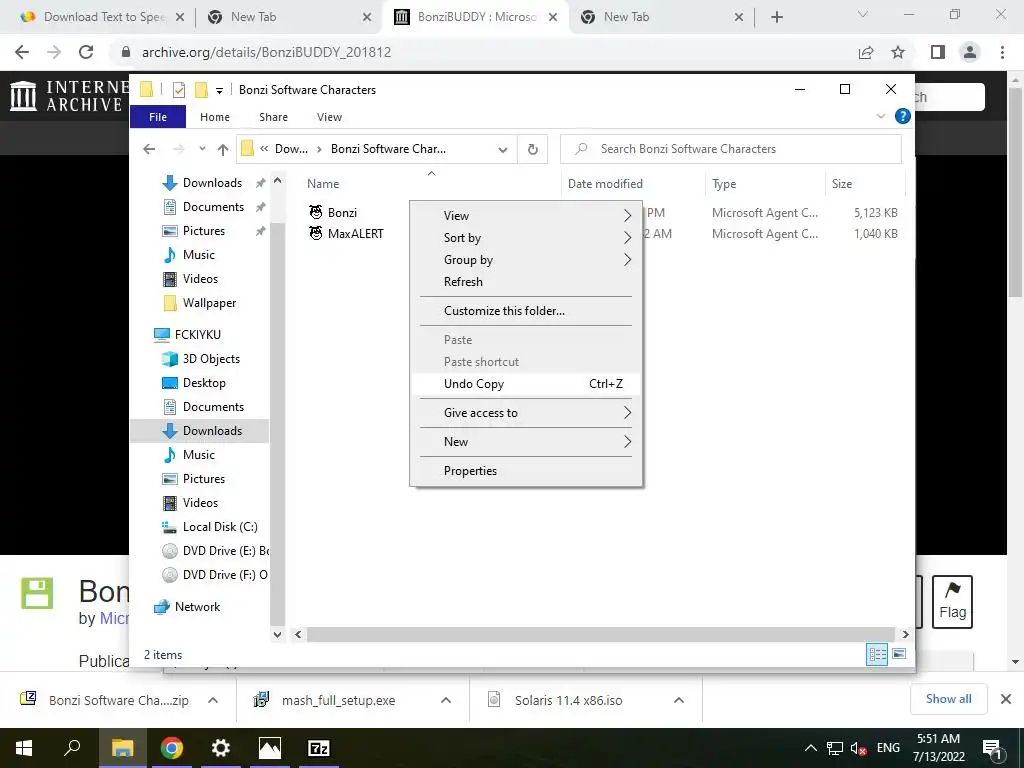Viewport: 1024px width, 768px height.
Task: Open recent locations dropdown arrow
Action: point(202,149)
